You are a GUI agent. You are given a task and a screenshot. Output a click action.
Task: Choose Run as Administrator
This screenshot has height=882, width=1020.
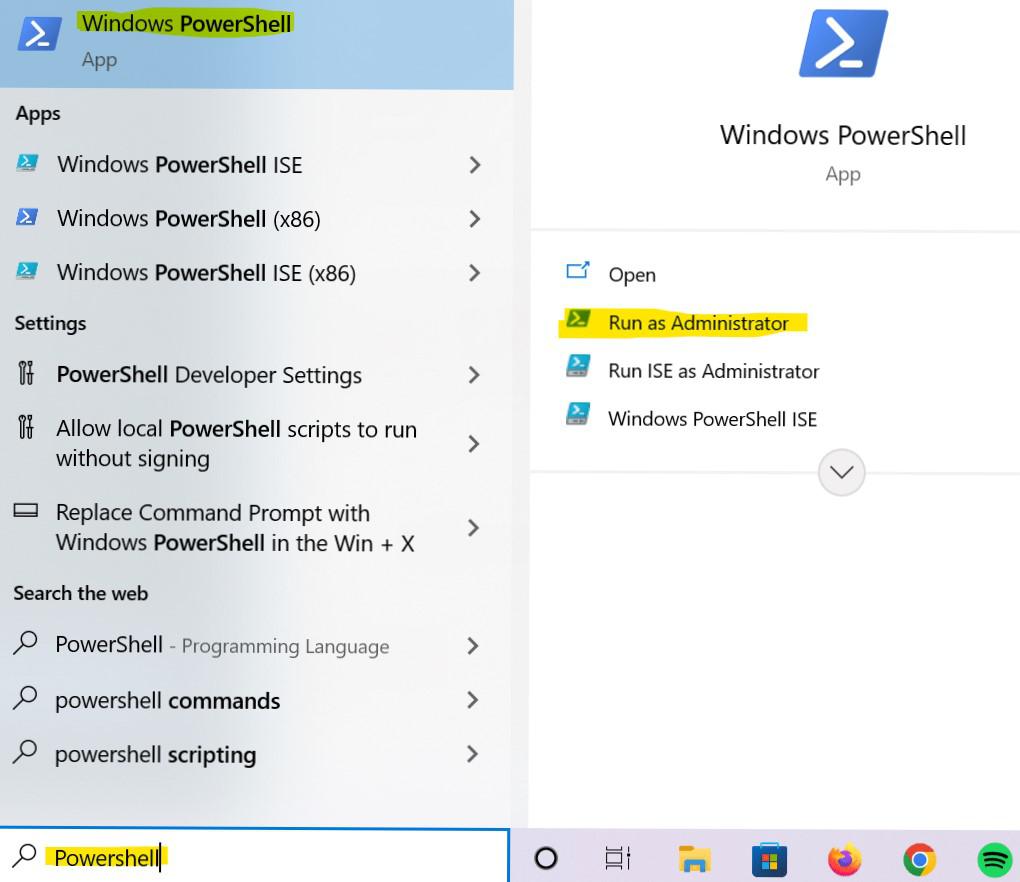click(698, 323)
